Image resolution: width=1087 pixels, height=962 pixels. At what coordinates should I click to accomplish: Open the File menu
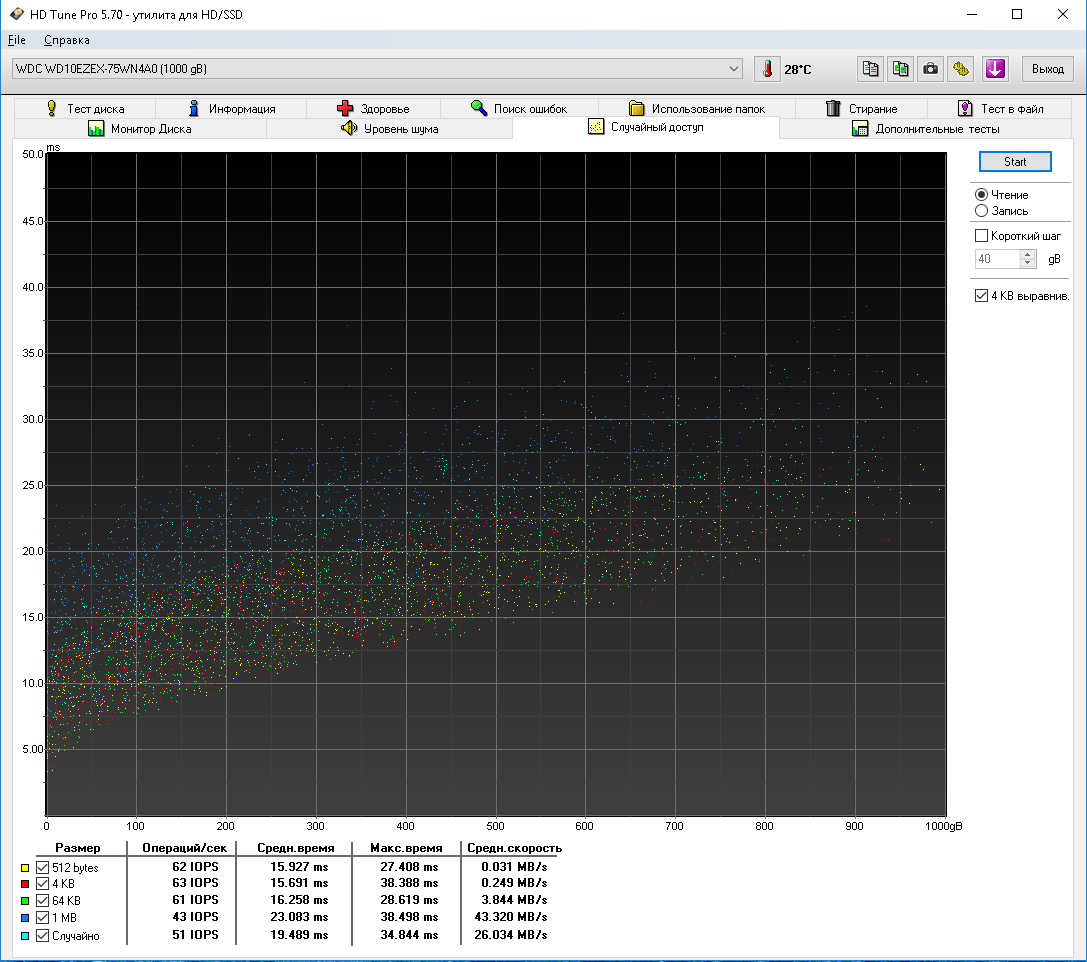point(17,40)
